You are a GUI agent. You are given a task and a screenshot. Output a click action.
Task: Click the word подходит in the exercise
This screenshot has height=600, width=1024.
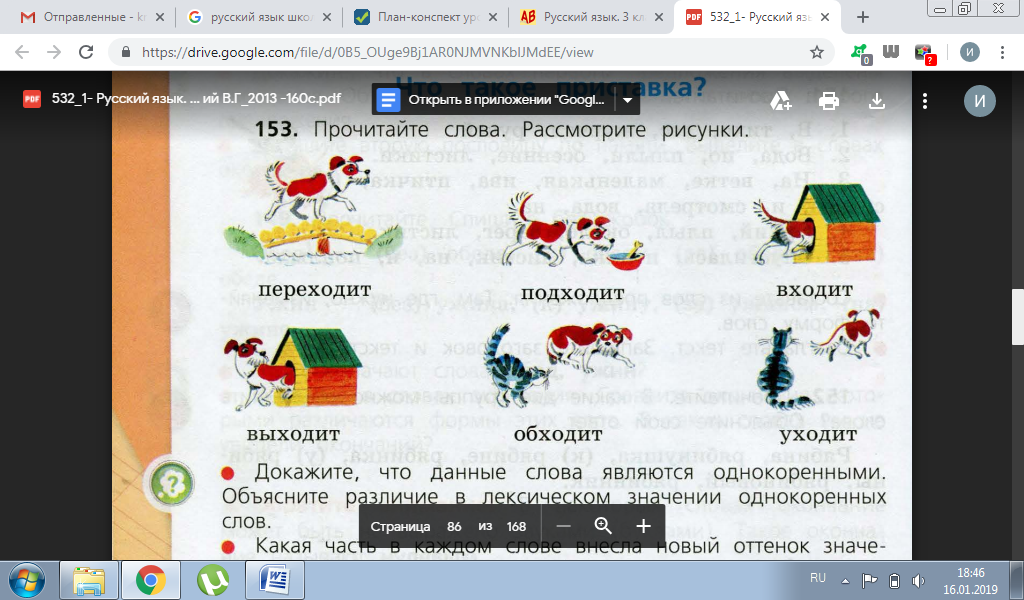pos(572,293)
